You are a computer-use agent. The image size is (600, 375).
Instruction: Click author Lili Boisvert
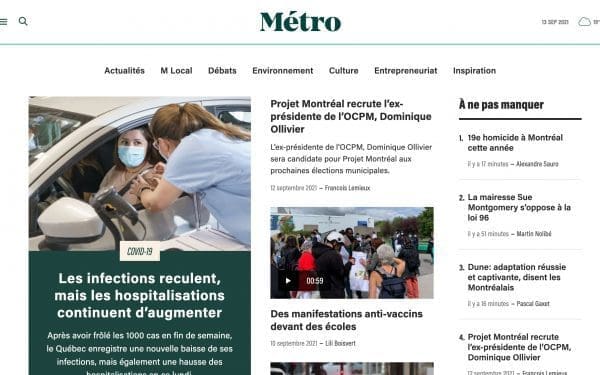point(340,344)
